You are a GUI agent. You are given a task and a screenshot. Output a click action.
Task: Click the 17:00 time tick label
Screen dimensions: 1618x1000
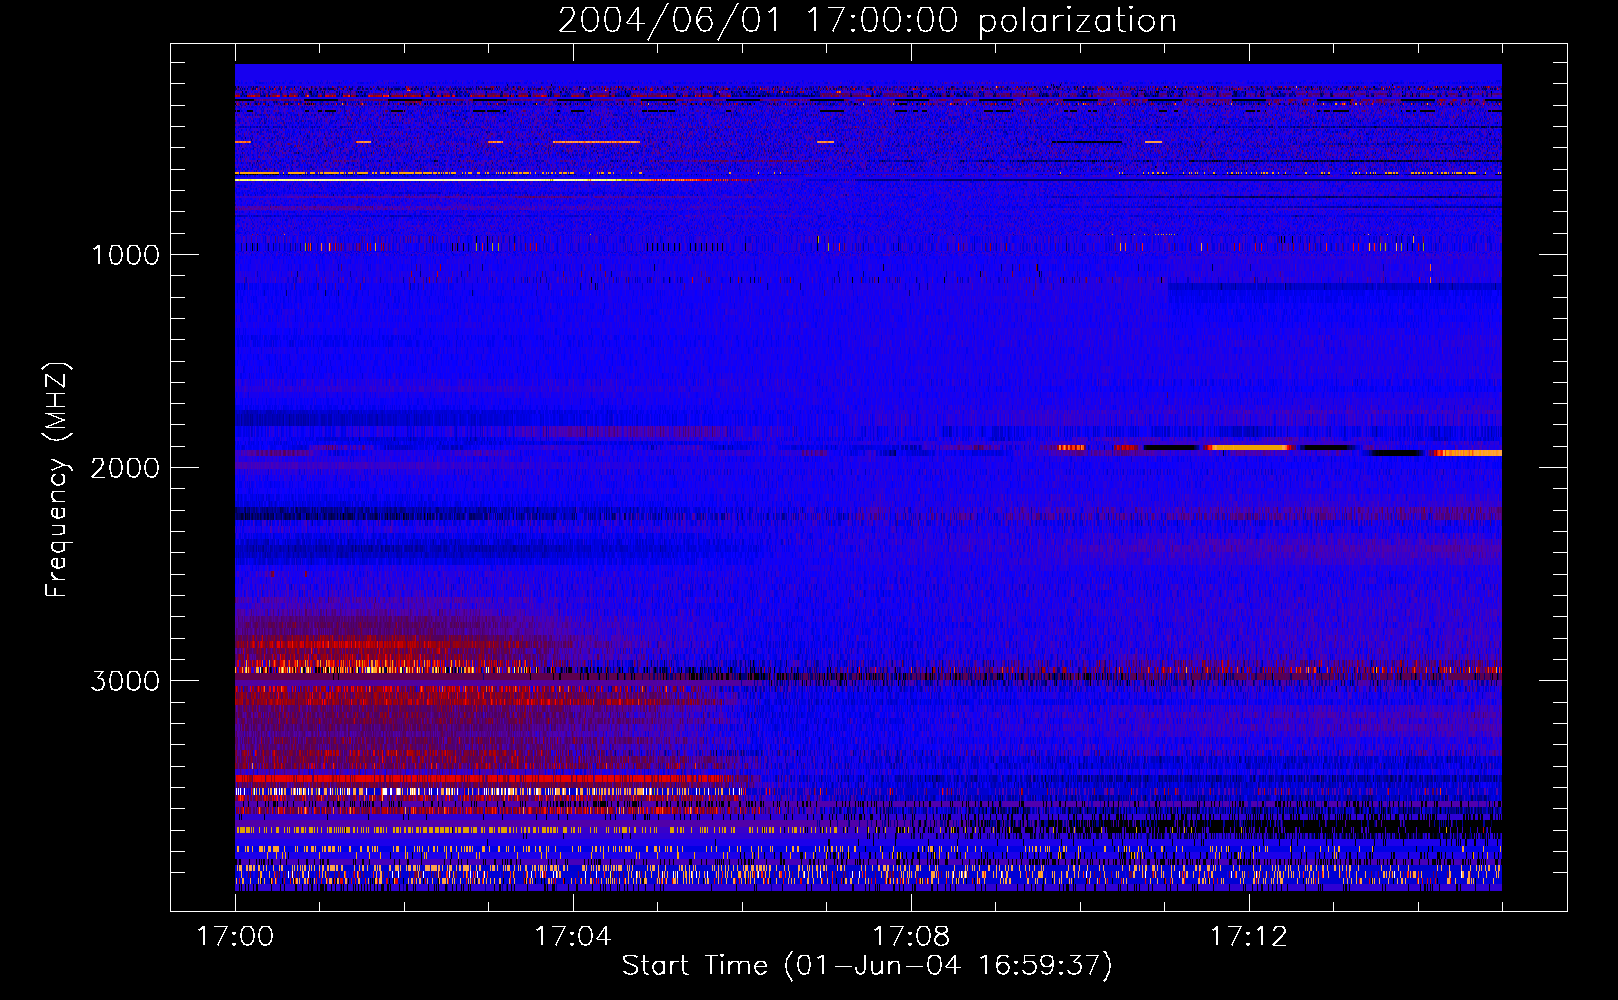pyautogui.click(x=235, y=937)
